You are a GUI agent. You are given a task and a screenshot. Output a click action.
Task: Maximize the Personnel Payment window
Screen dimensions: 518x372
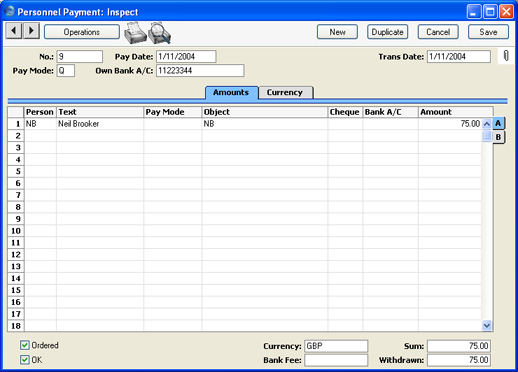[x=490, y=12]
